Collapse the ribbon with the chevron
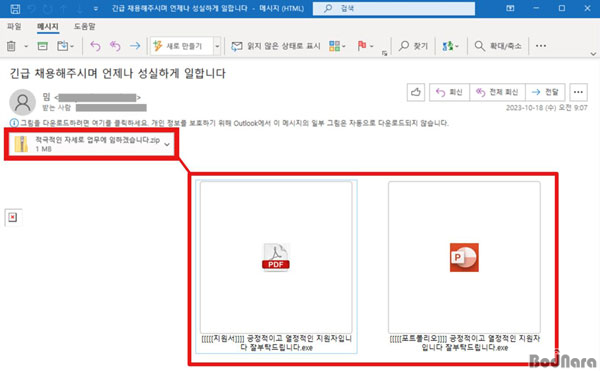 593,54
